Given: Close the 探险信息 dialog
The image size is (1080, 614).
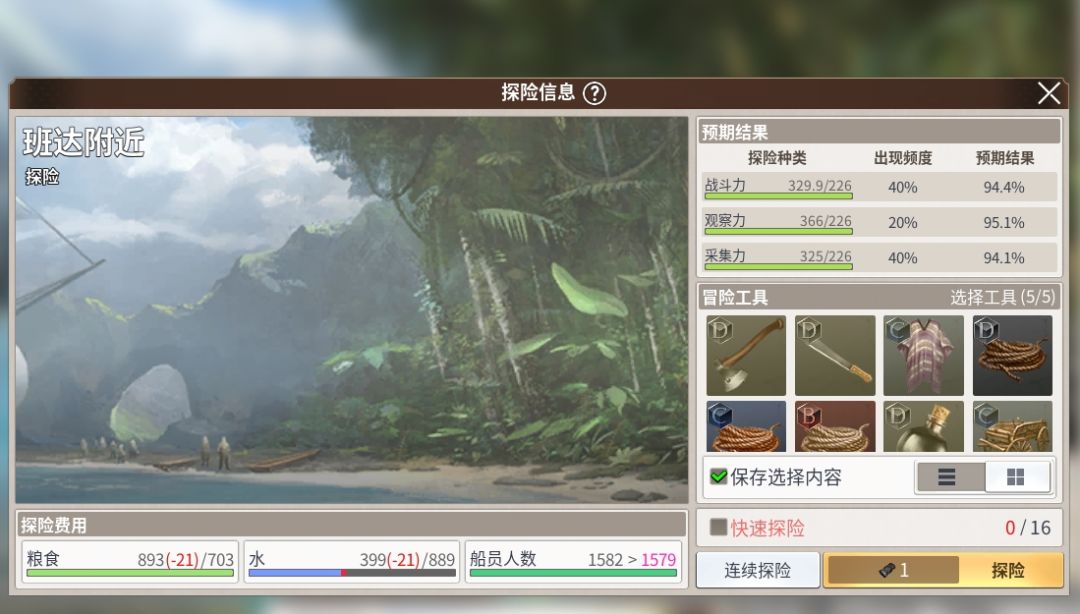Looking at the screenshot, I should [1048, 93].
